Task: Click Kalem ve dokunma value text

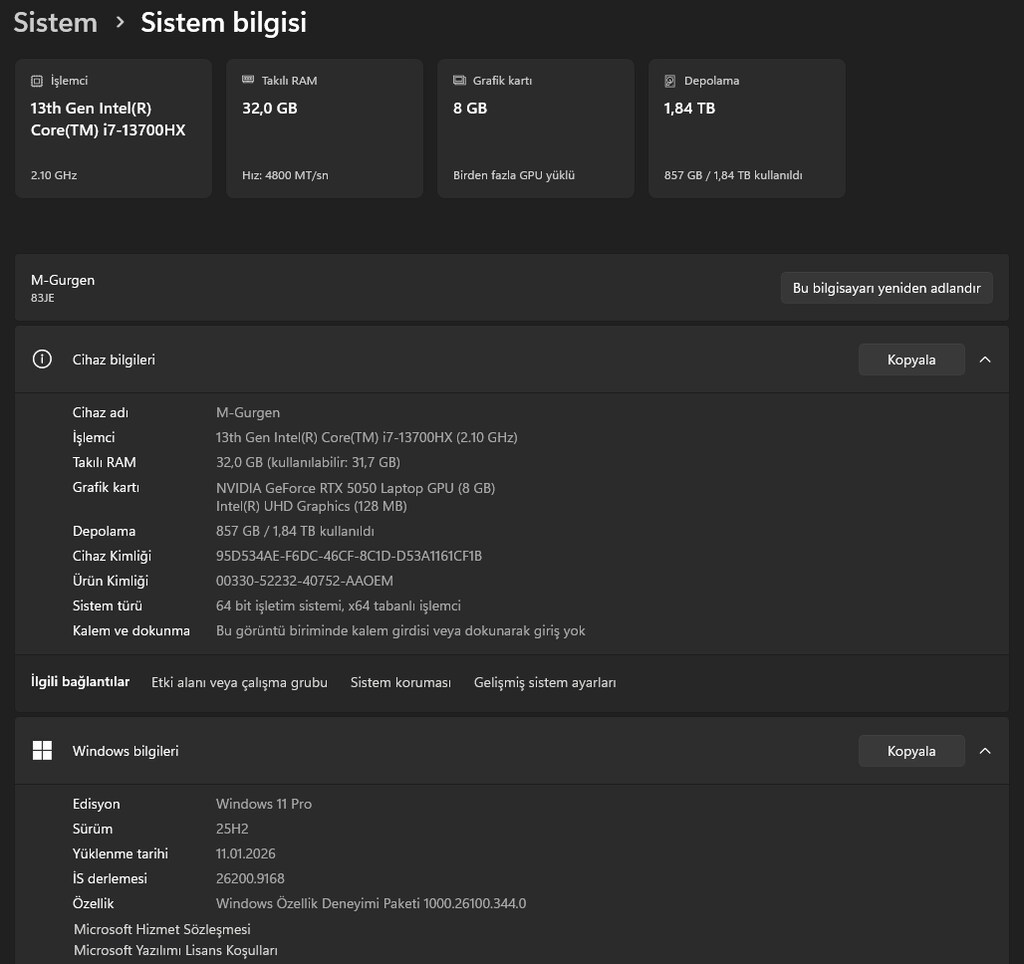Action: [x=400, y=631]
